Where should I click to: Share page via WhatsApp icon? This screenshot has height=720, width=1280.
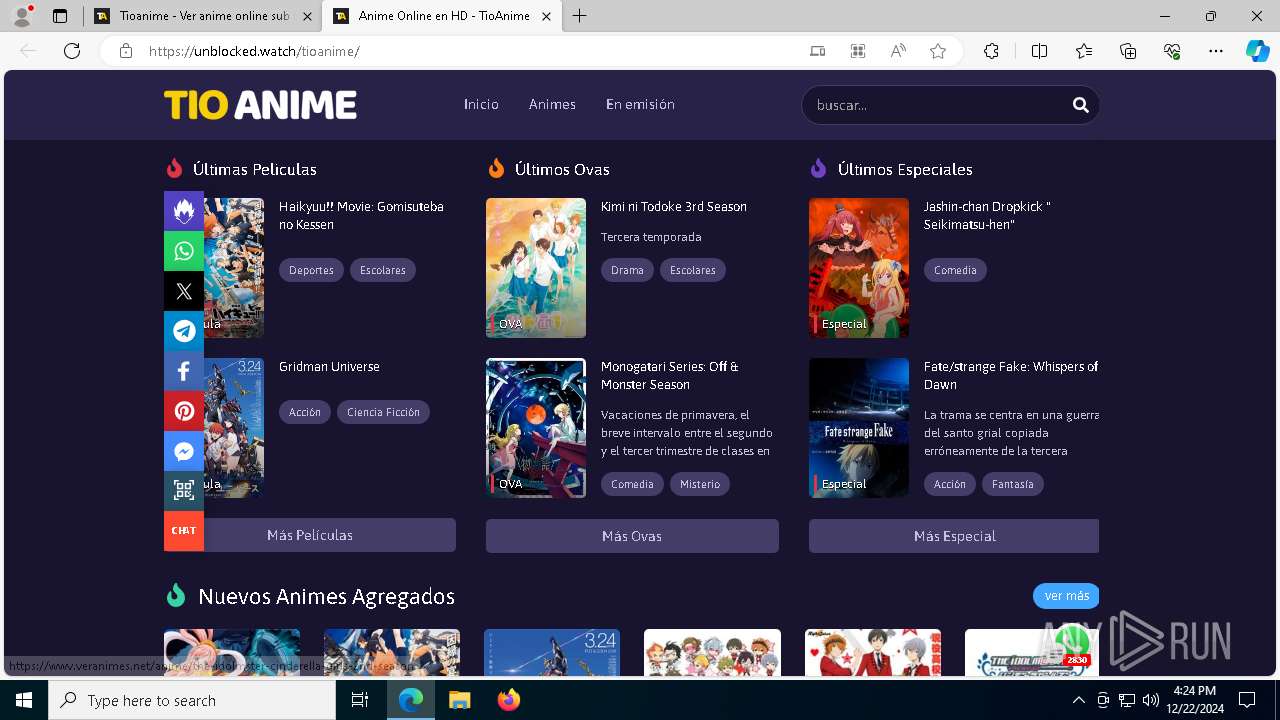pos(184,251)
